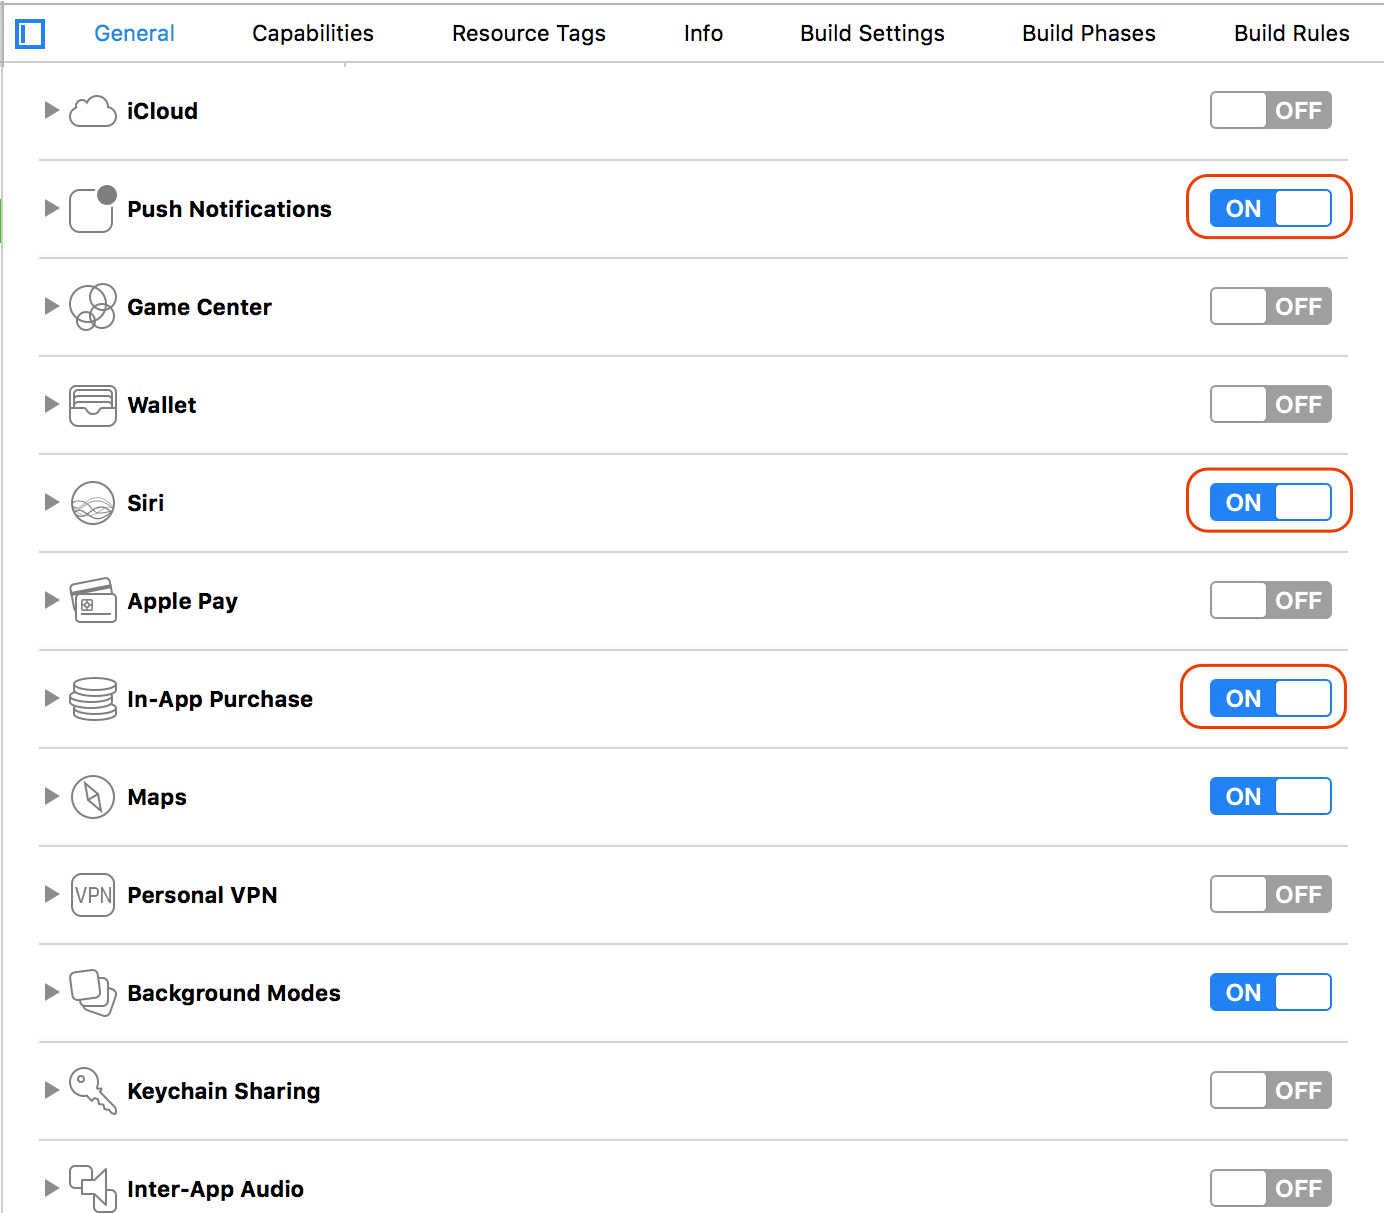Expand the Maps section arrow
Screen dimensions: 1384x1213
[x=52, y=796]
